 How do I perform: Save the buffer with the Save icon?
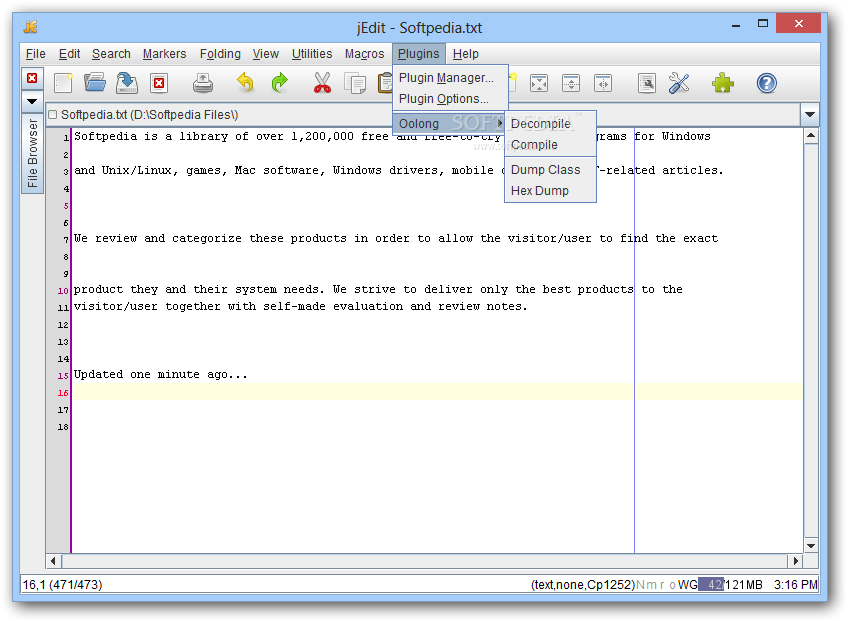point(127,83)
